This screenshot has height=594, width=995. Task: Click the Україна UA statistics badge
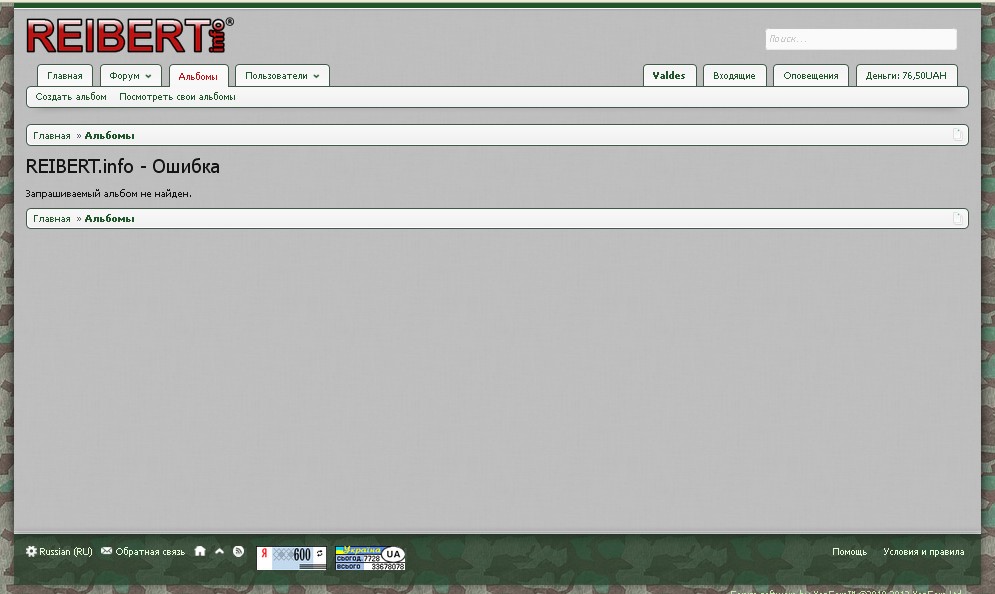(x=370, y=558)
